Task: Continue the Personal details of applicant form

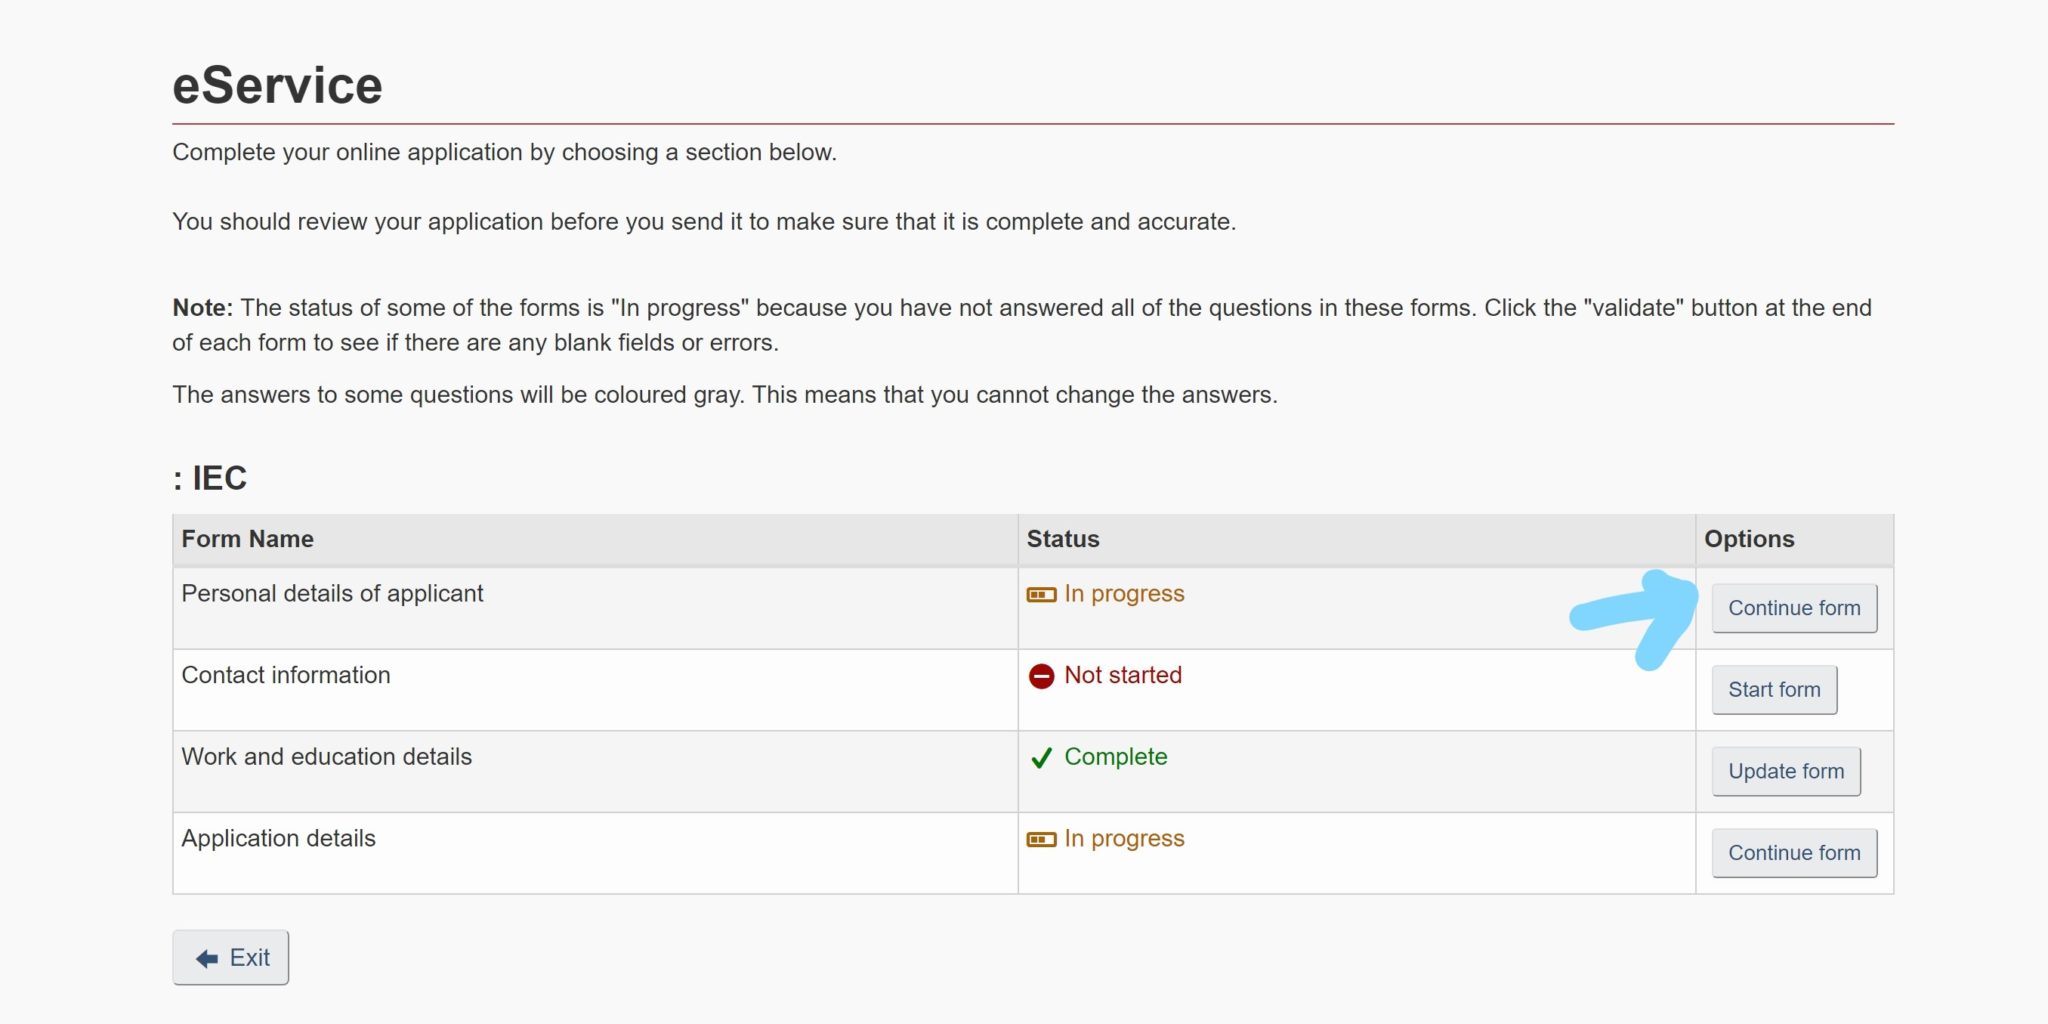Action: (x=1793, y=608)
